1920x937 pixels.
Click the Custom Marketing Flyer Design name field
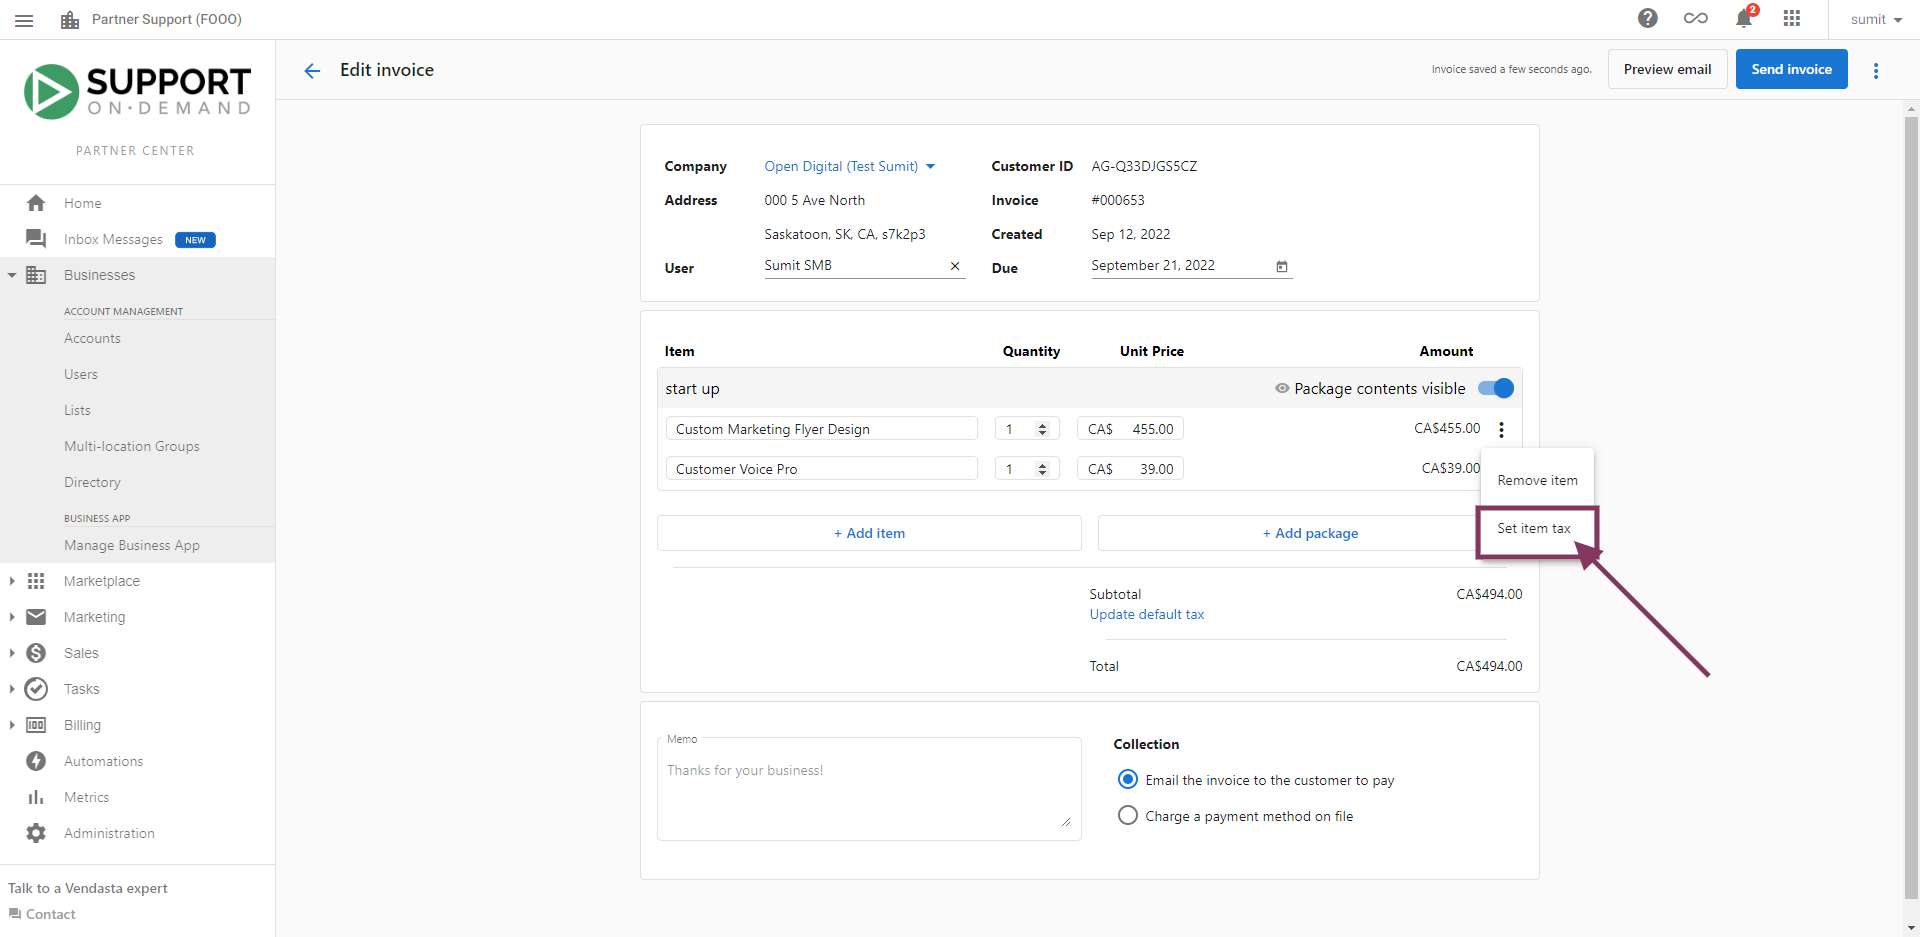point(822,429)
